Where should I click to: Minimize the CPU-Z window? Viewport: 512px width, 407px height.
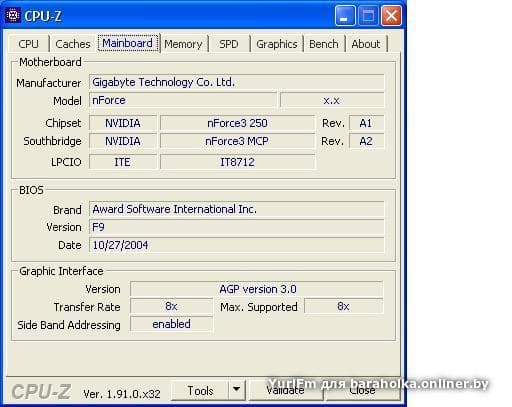pyautogui.click(x=345, y=15)
